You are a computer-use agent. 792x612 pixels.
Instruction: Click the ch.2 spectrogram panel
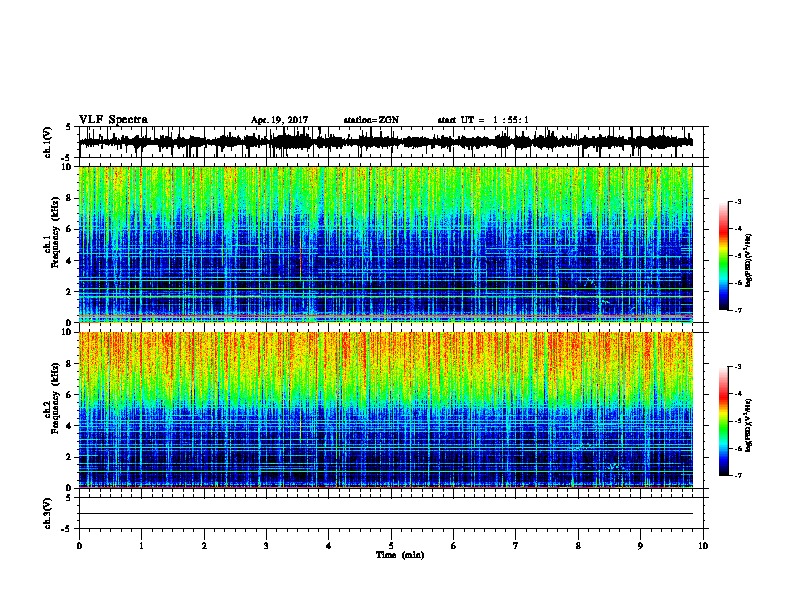coord(391,410)
